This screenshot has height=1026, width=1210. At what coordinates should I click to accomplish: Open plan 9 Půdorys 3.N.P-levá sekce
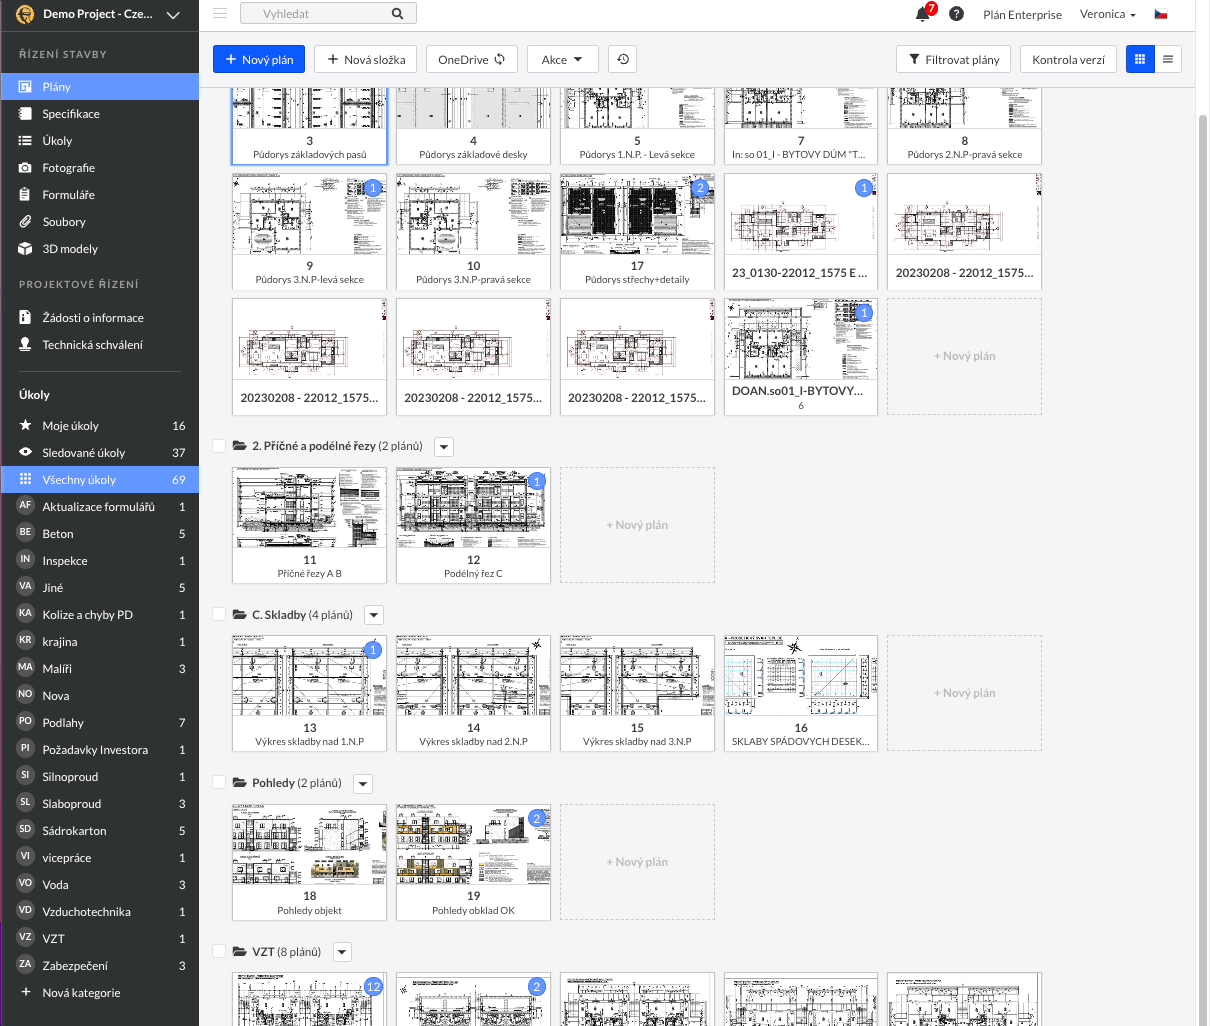(x=309, y=232)
